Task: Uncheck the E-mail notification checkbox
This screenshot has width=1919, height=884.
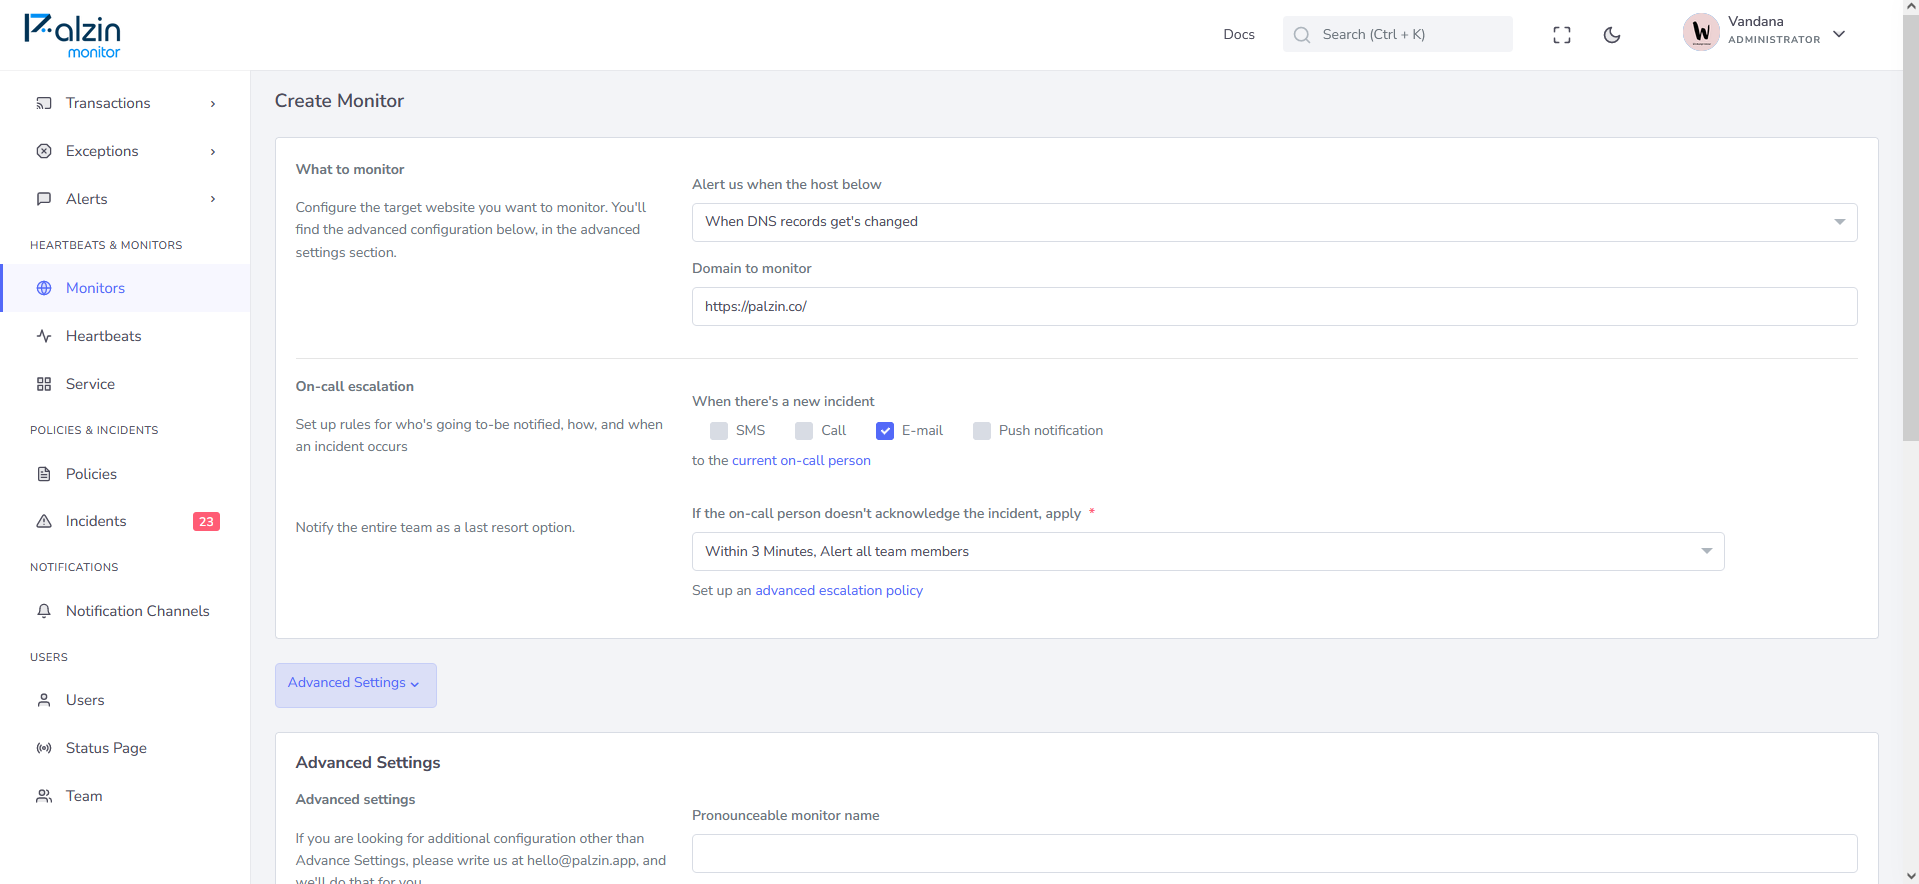Action: tap(885, 431)
